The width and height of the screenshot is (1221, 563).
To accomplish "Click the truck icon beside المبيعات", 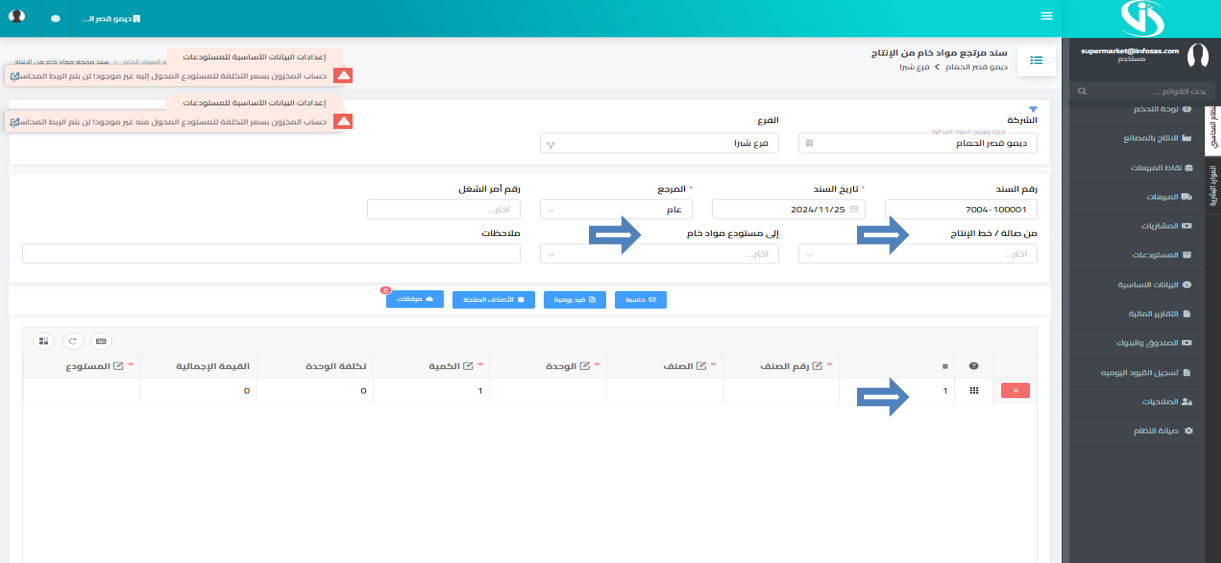I will pyautogui.click(x=1188, y=197).
